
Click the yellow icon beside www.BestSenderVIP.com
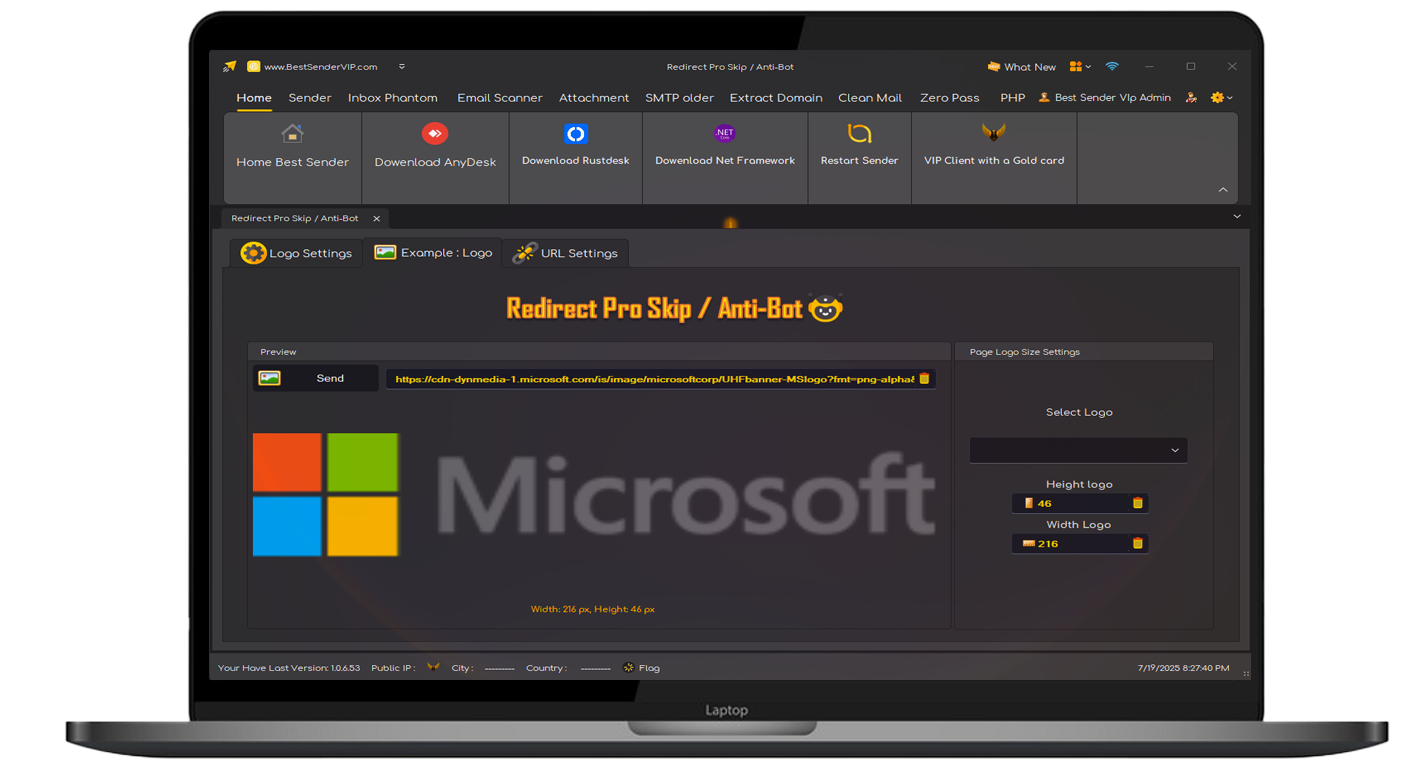pyautogui.click(x=254, y=67)
